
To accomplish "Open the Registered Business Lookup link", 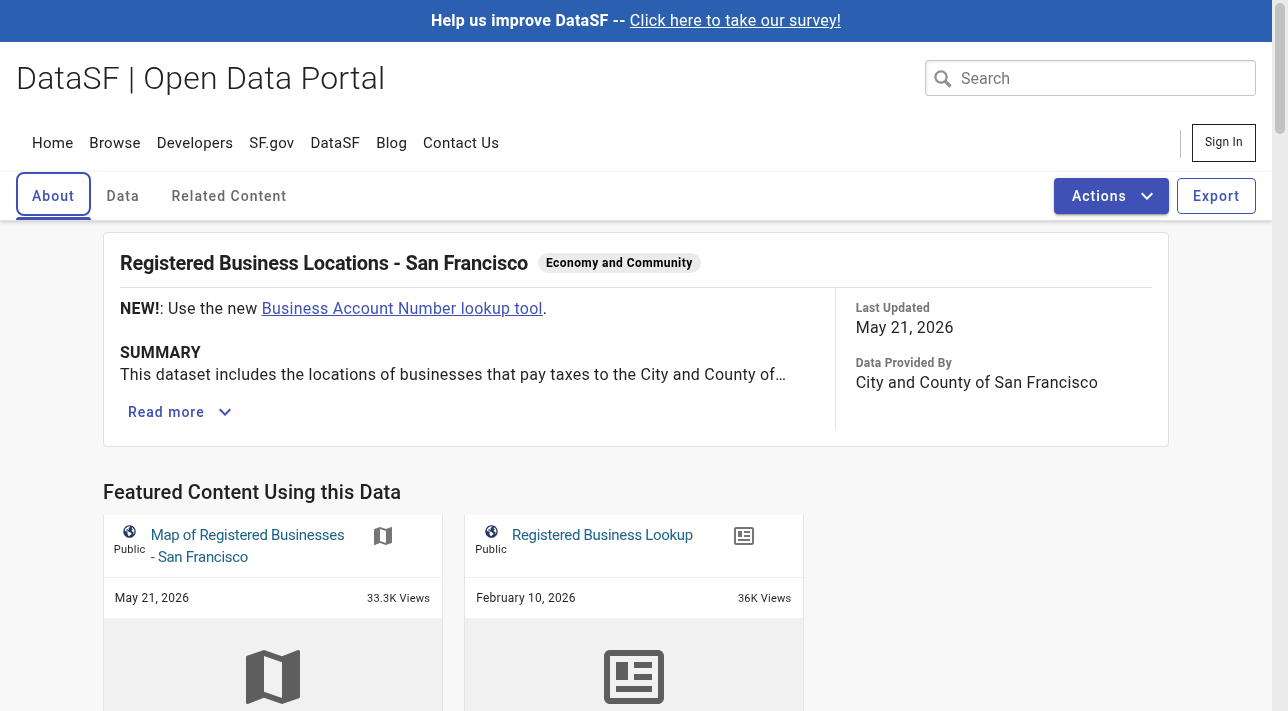I will pos(602,535).
